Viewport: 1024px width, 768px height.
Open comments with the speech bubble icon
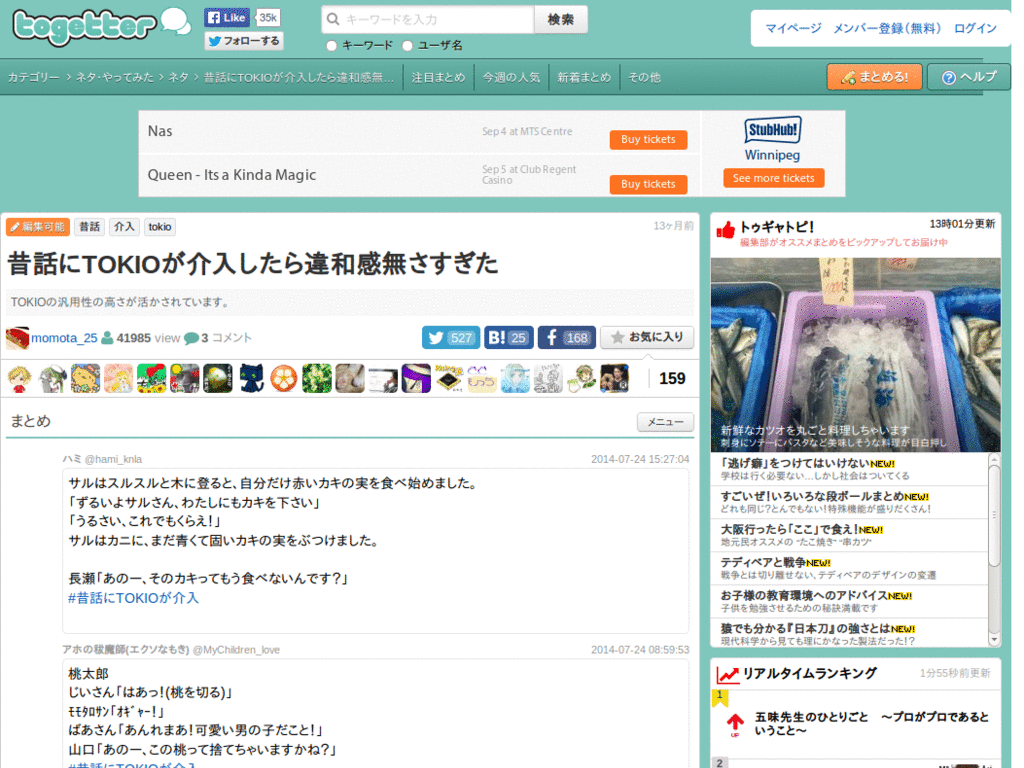click(190, 337)
